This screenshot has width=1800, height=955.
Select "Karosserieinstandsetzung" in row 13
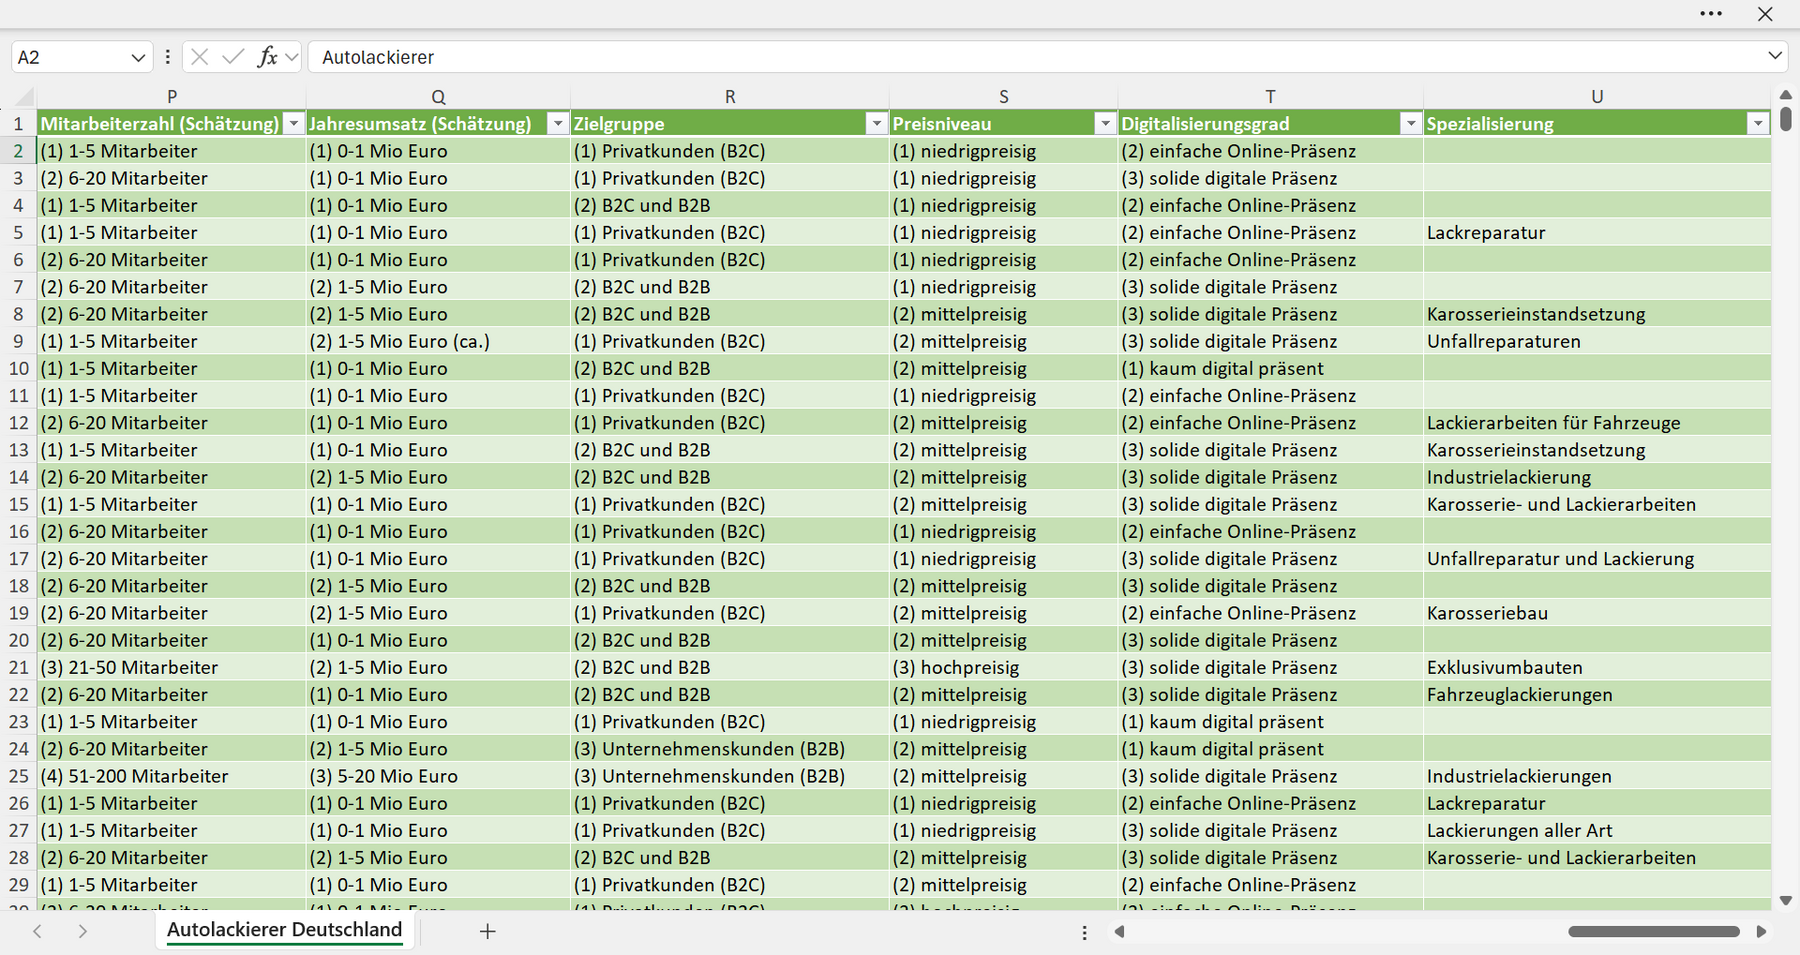pyautogui.click(x=1597, y=450)
